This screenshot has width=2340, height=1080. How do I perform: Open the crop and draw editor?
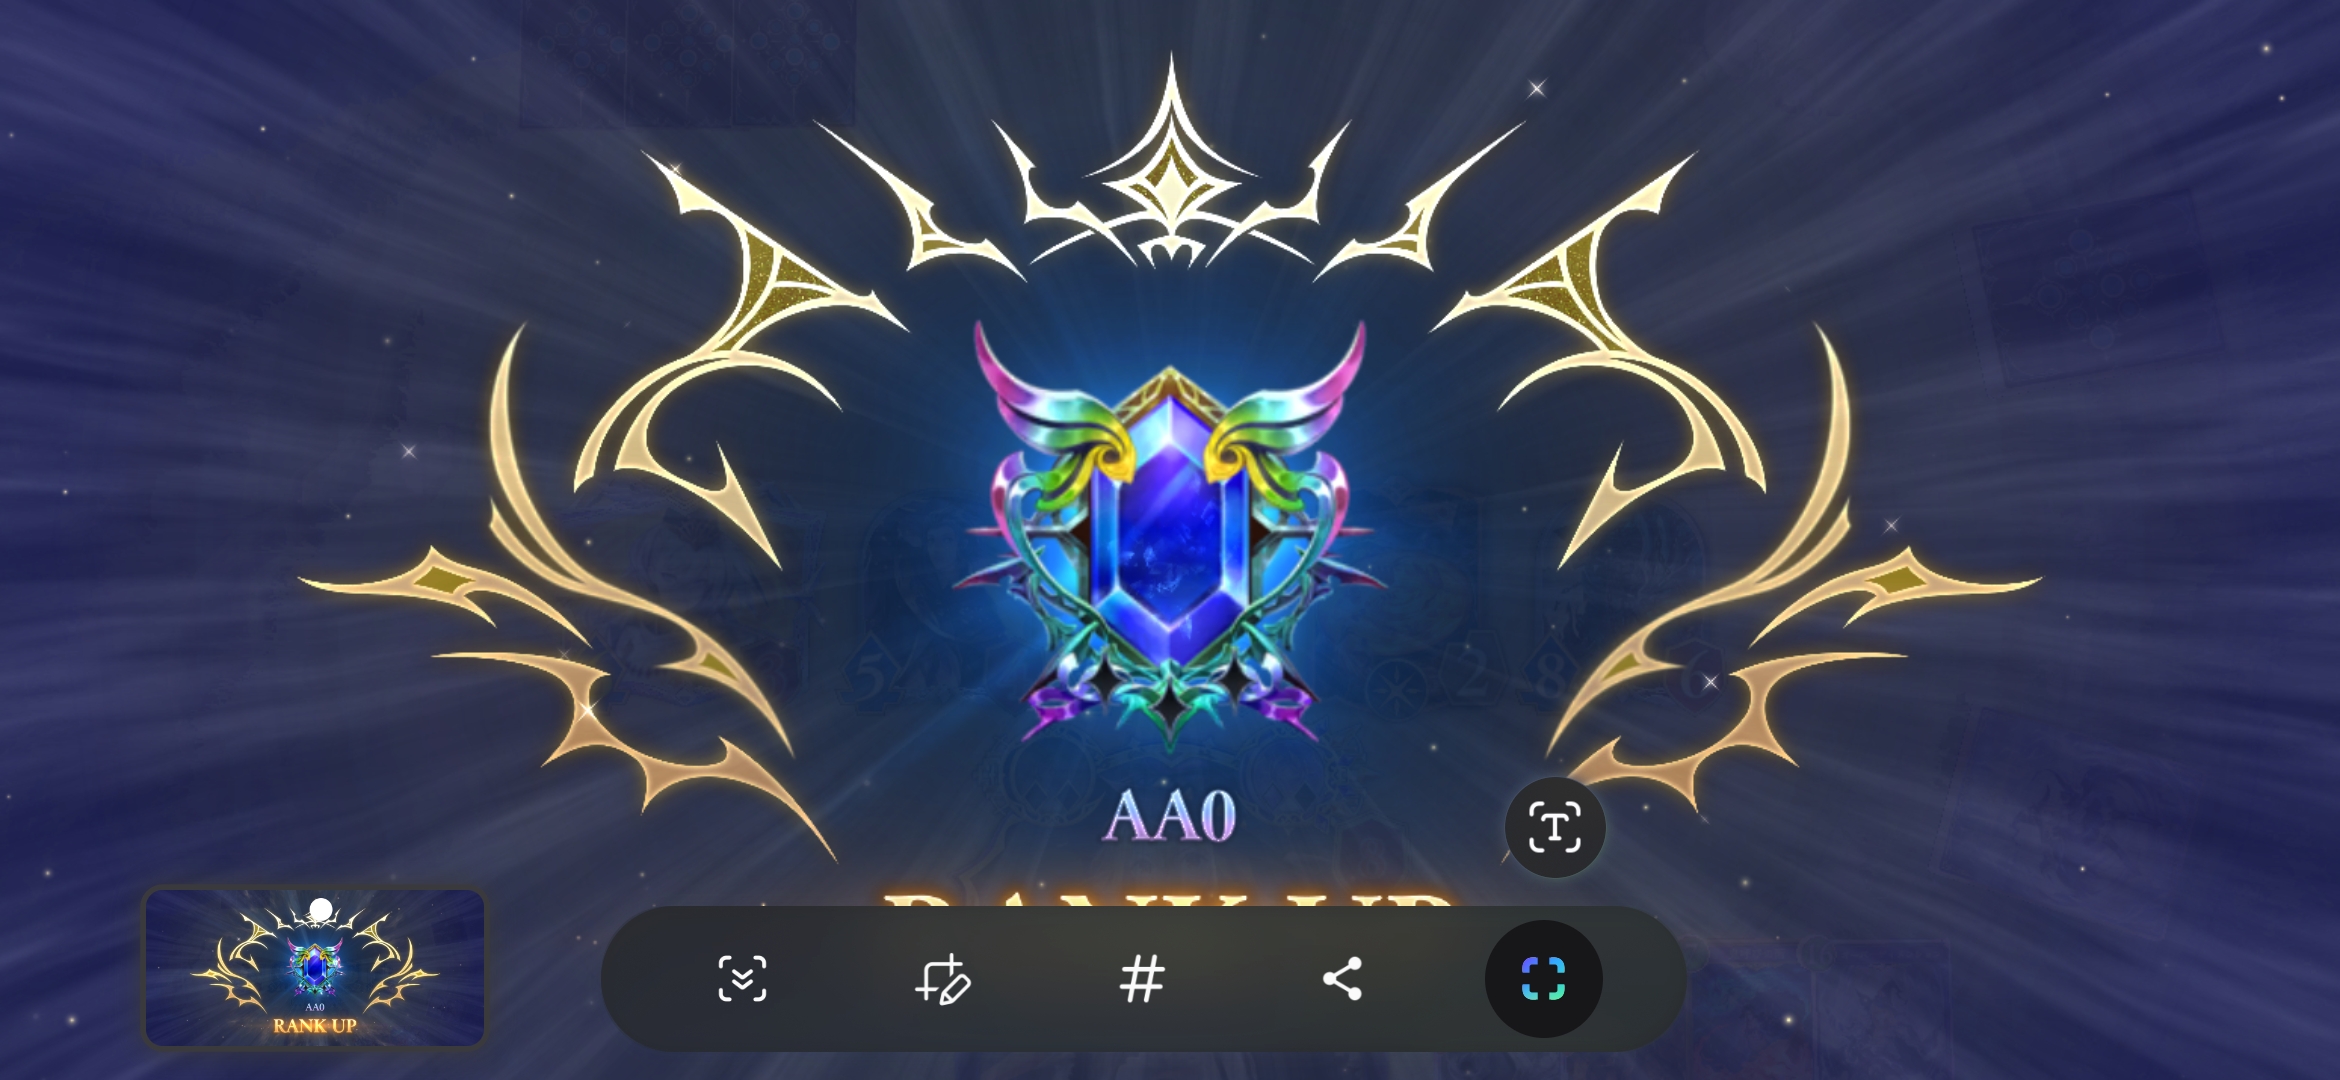point(942,978)
